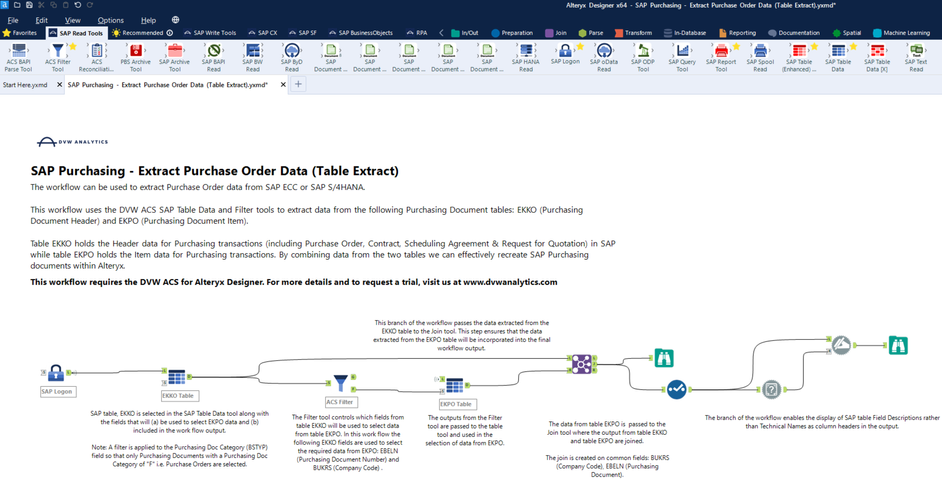
Task: Select the SAP Table Data [X] tool
Action: [x=877, y=58]
